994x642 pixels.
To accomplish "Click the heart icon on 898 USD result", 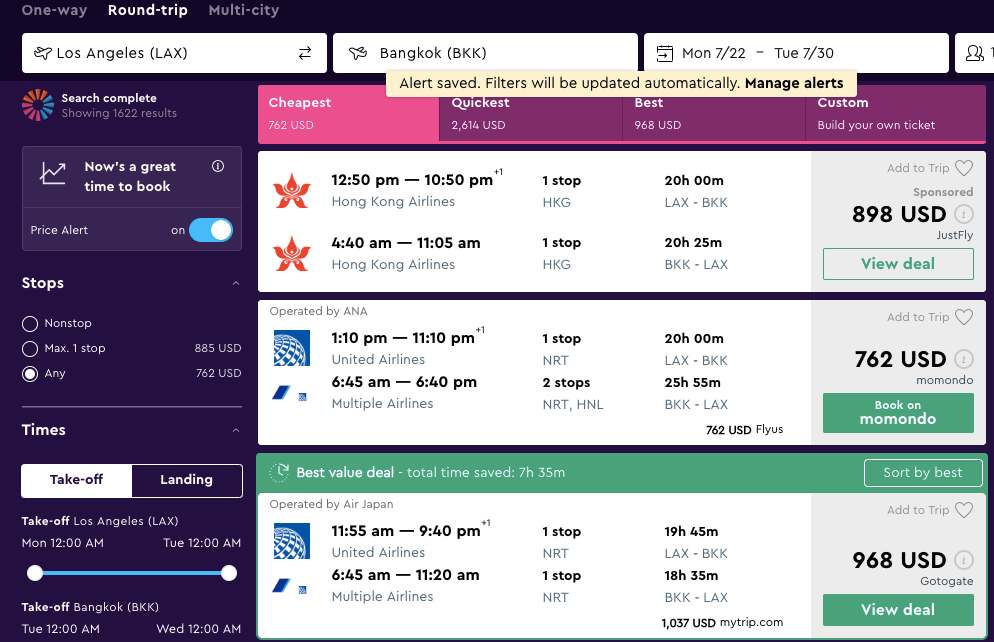I will pos(964,168).
